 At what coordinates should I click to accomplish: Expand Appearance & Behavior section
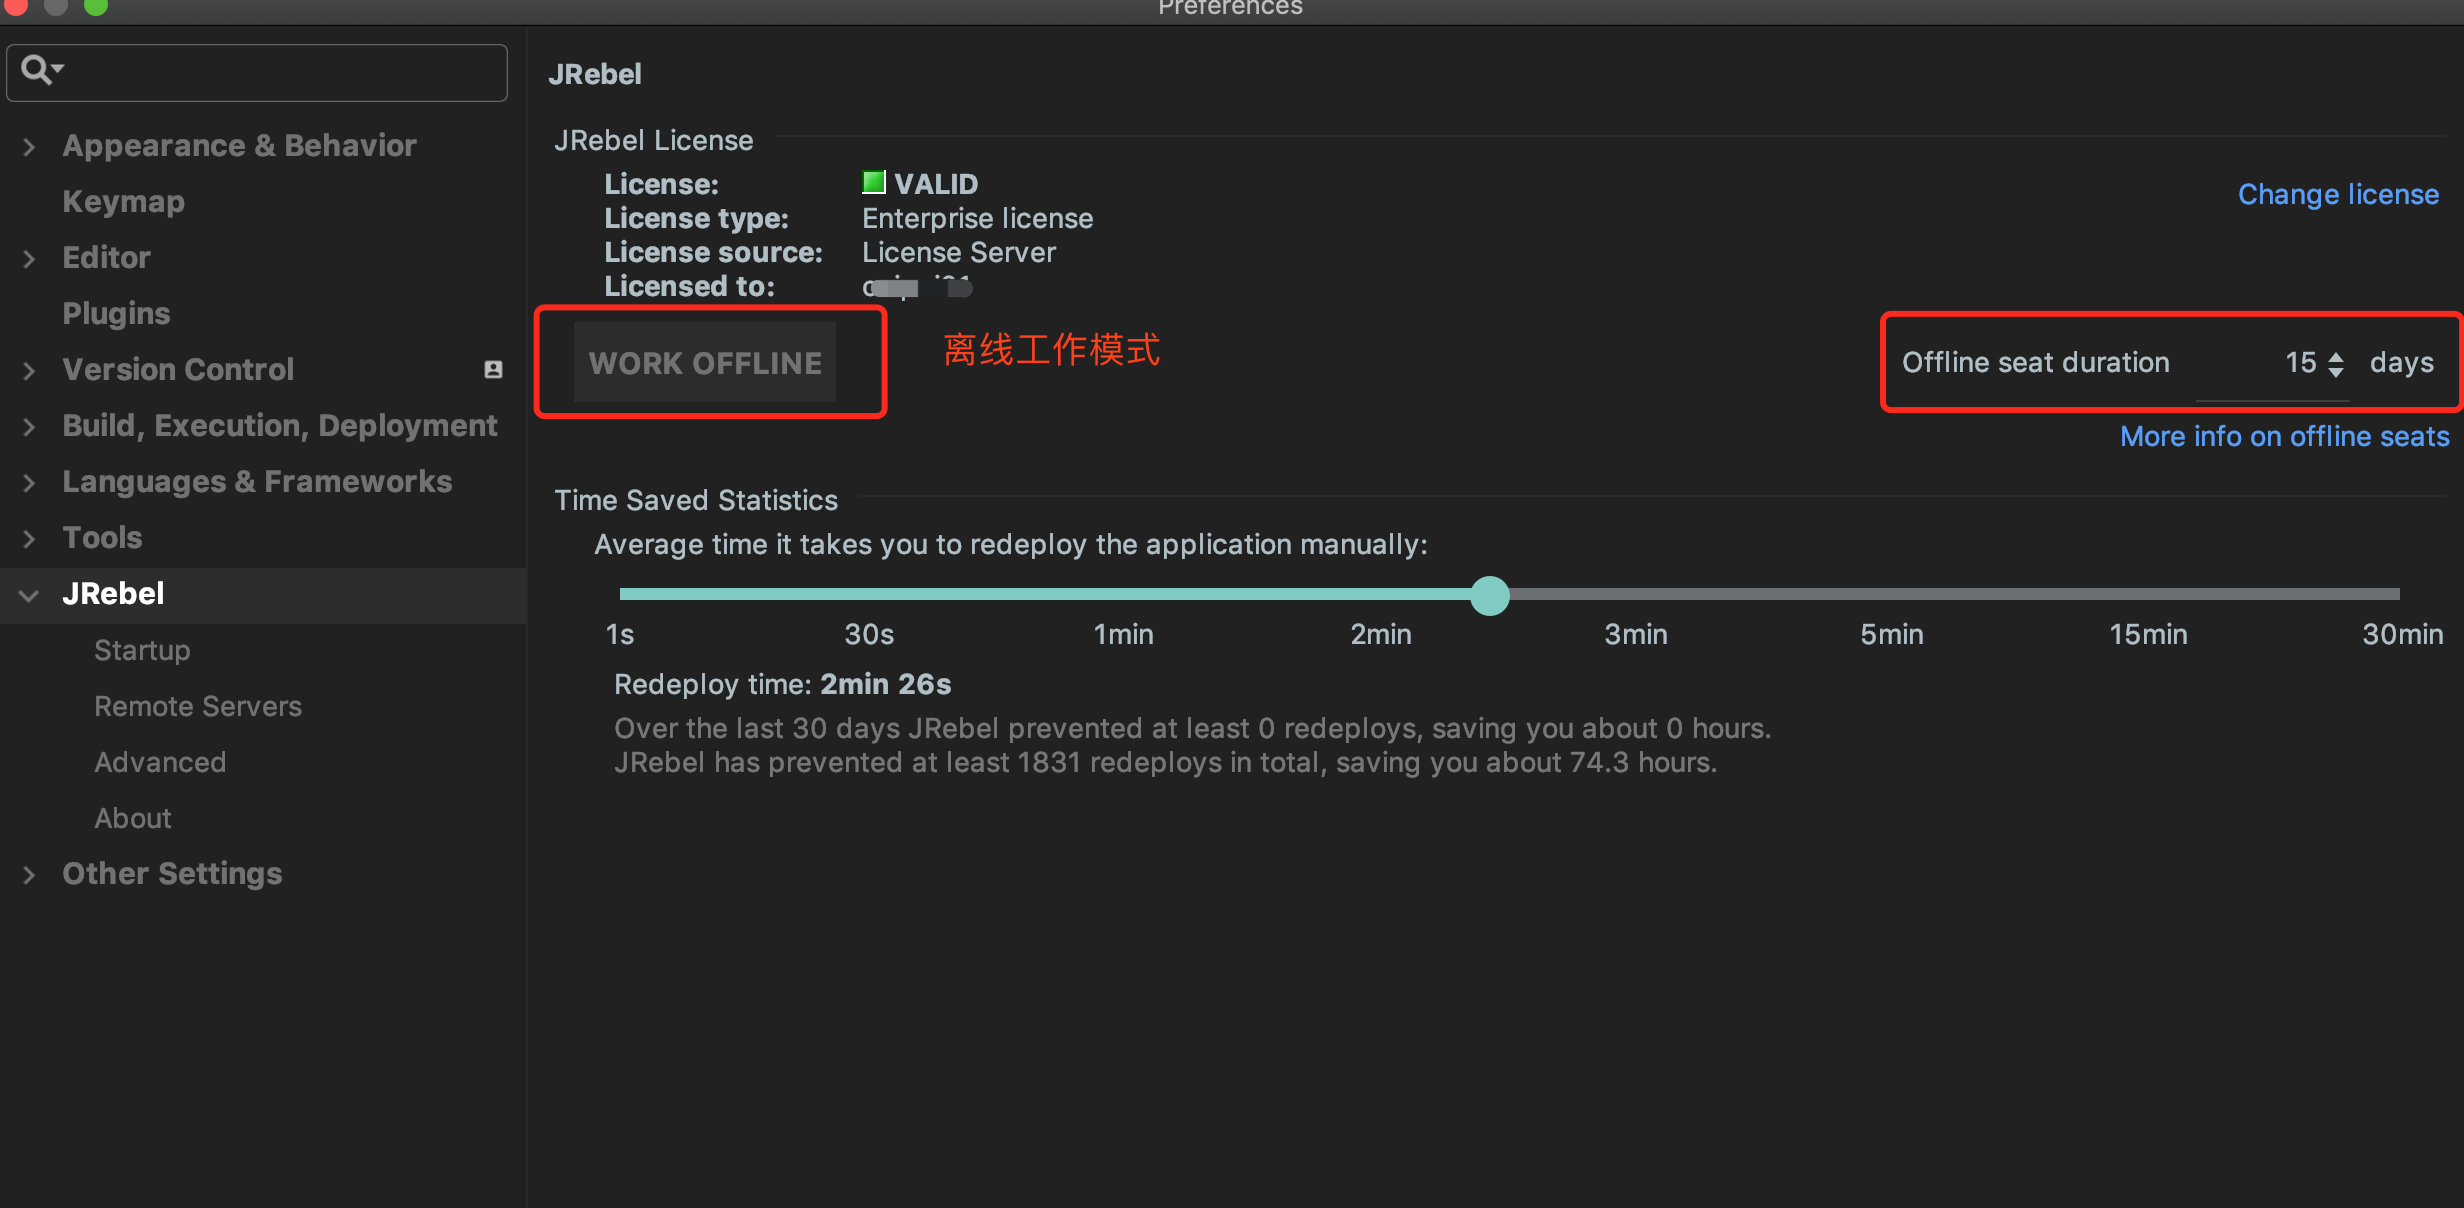pos(29,147)
